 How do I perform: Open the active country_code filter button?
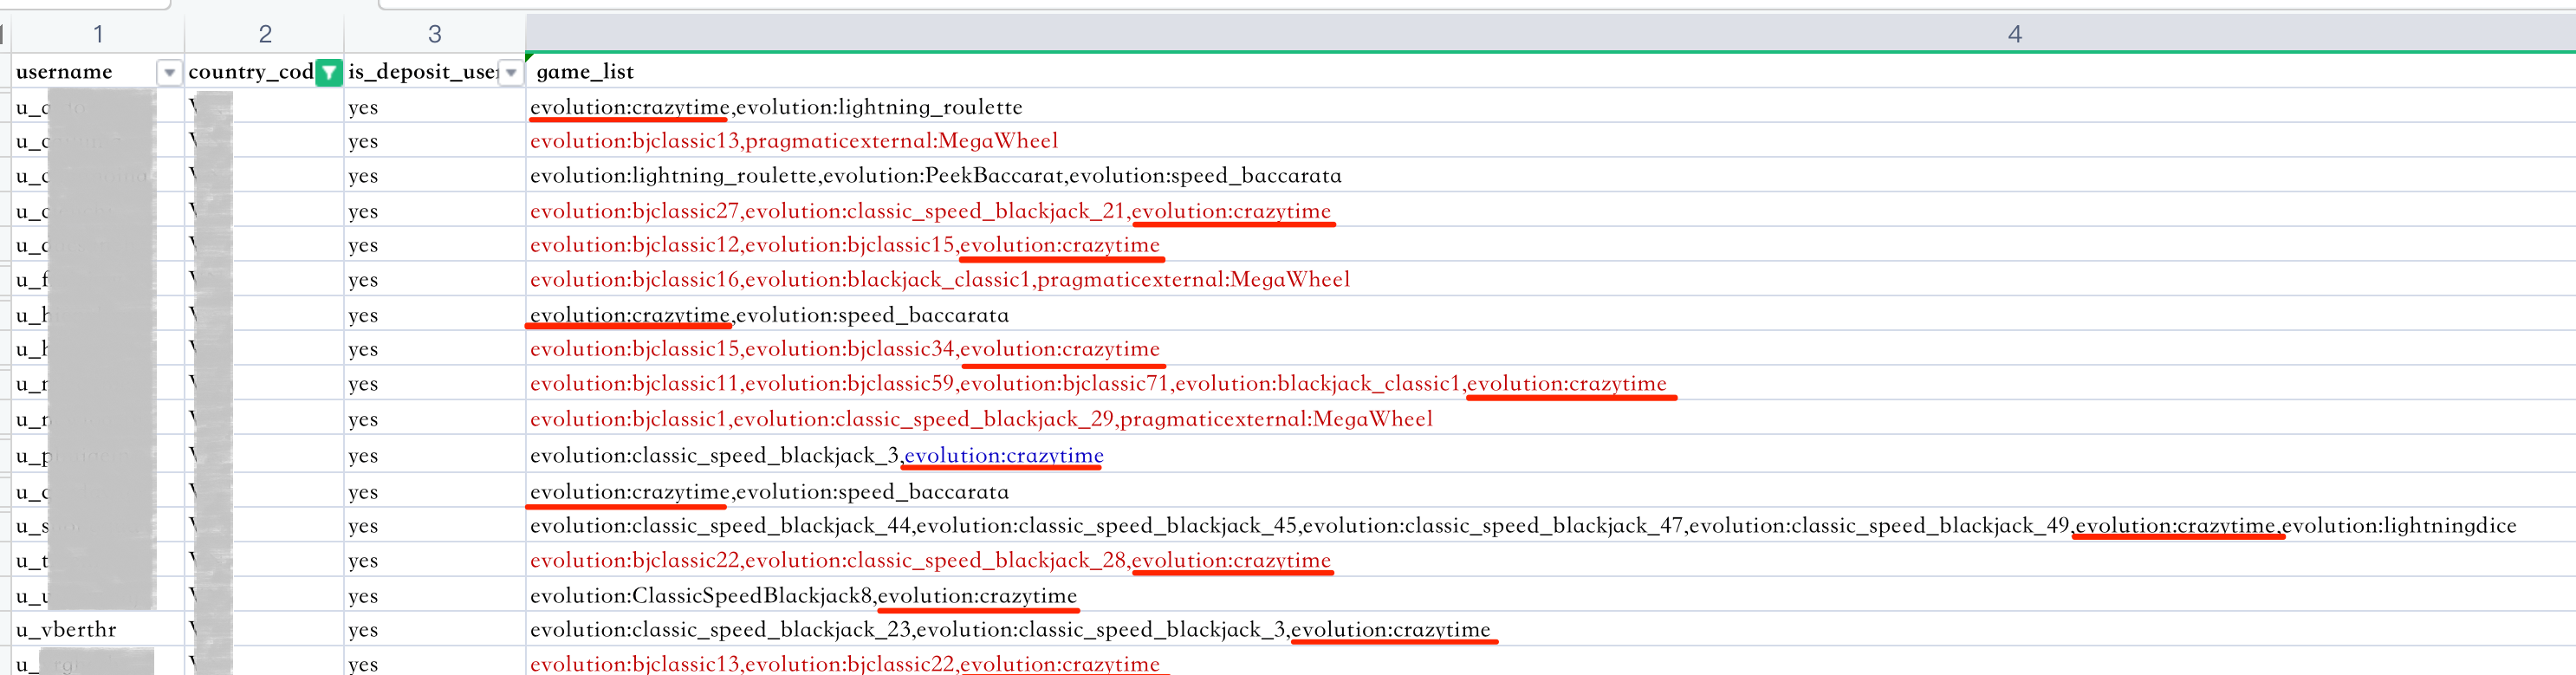[329, 72]
